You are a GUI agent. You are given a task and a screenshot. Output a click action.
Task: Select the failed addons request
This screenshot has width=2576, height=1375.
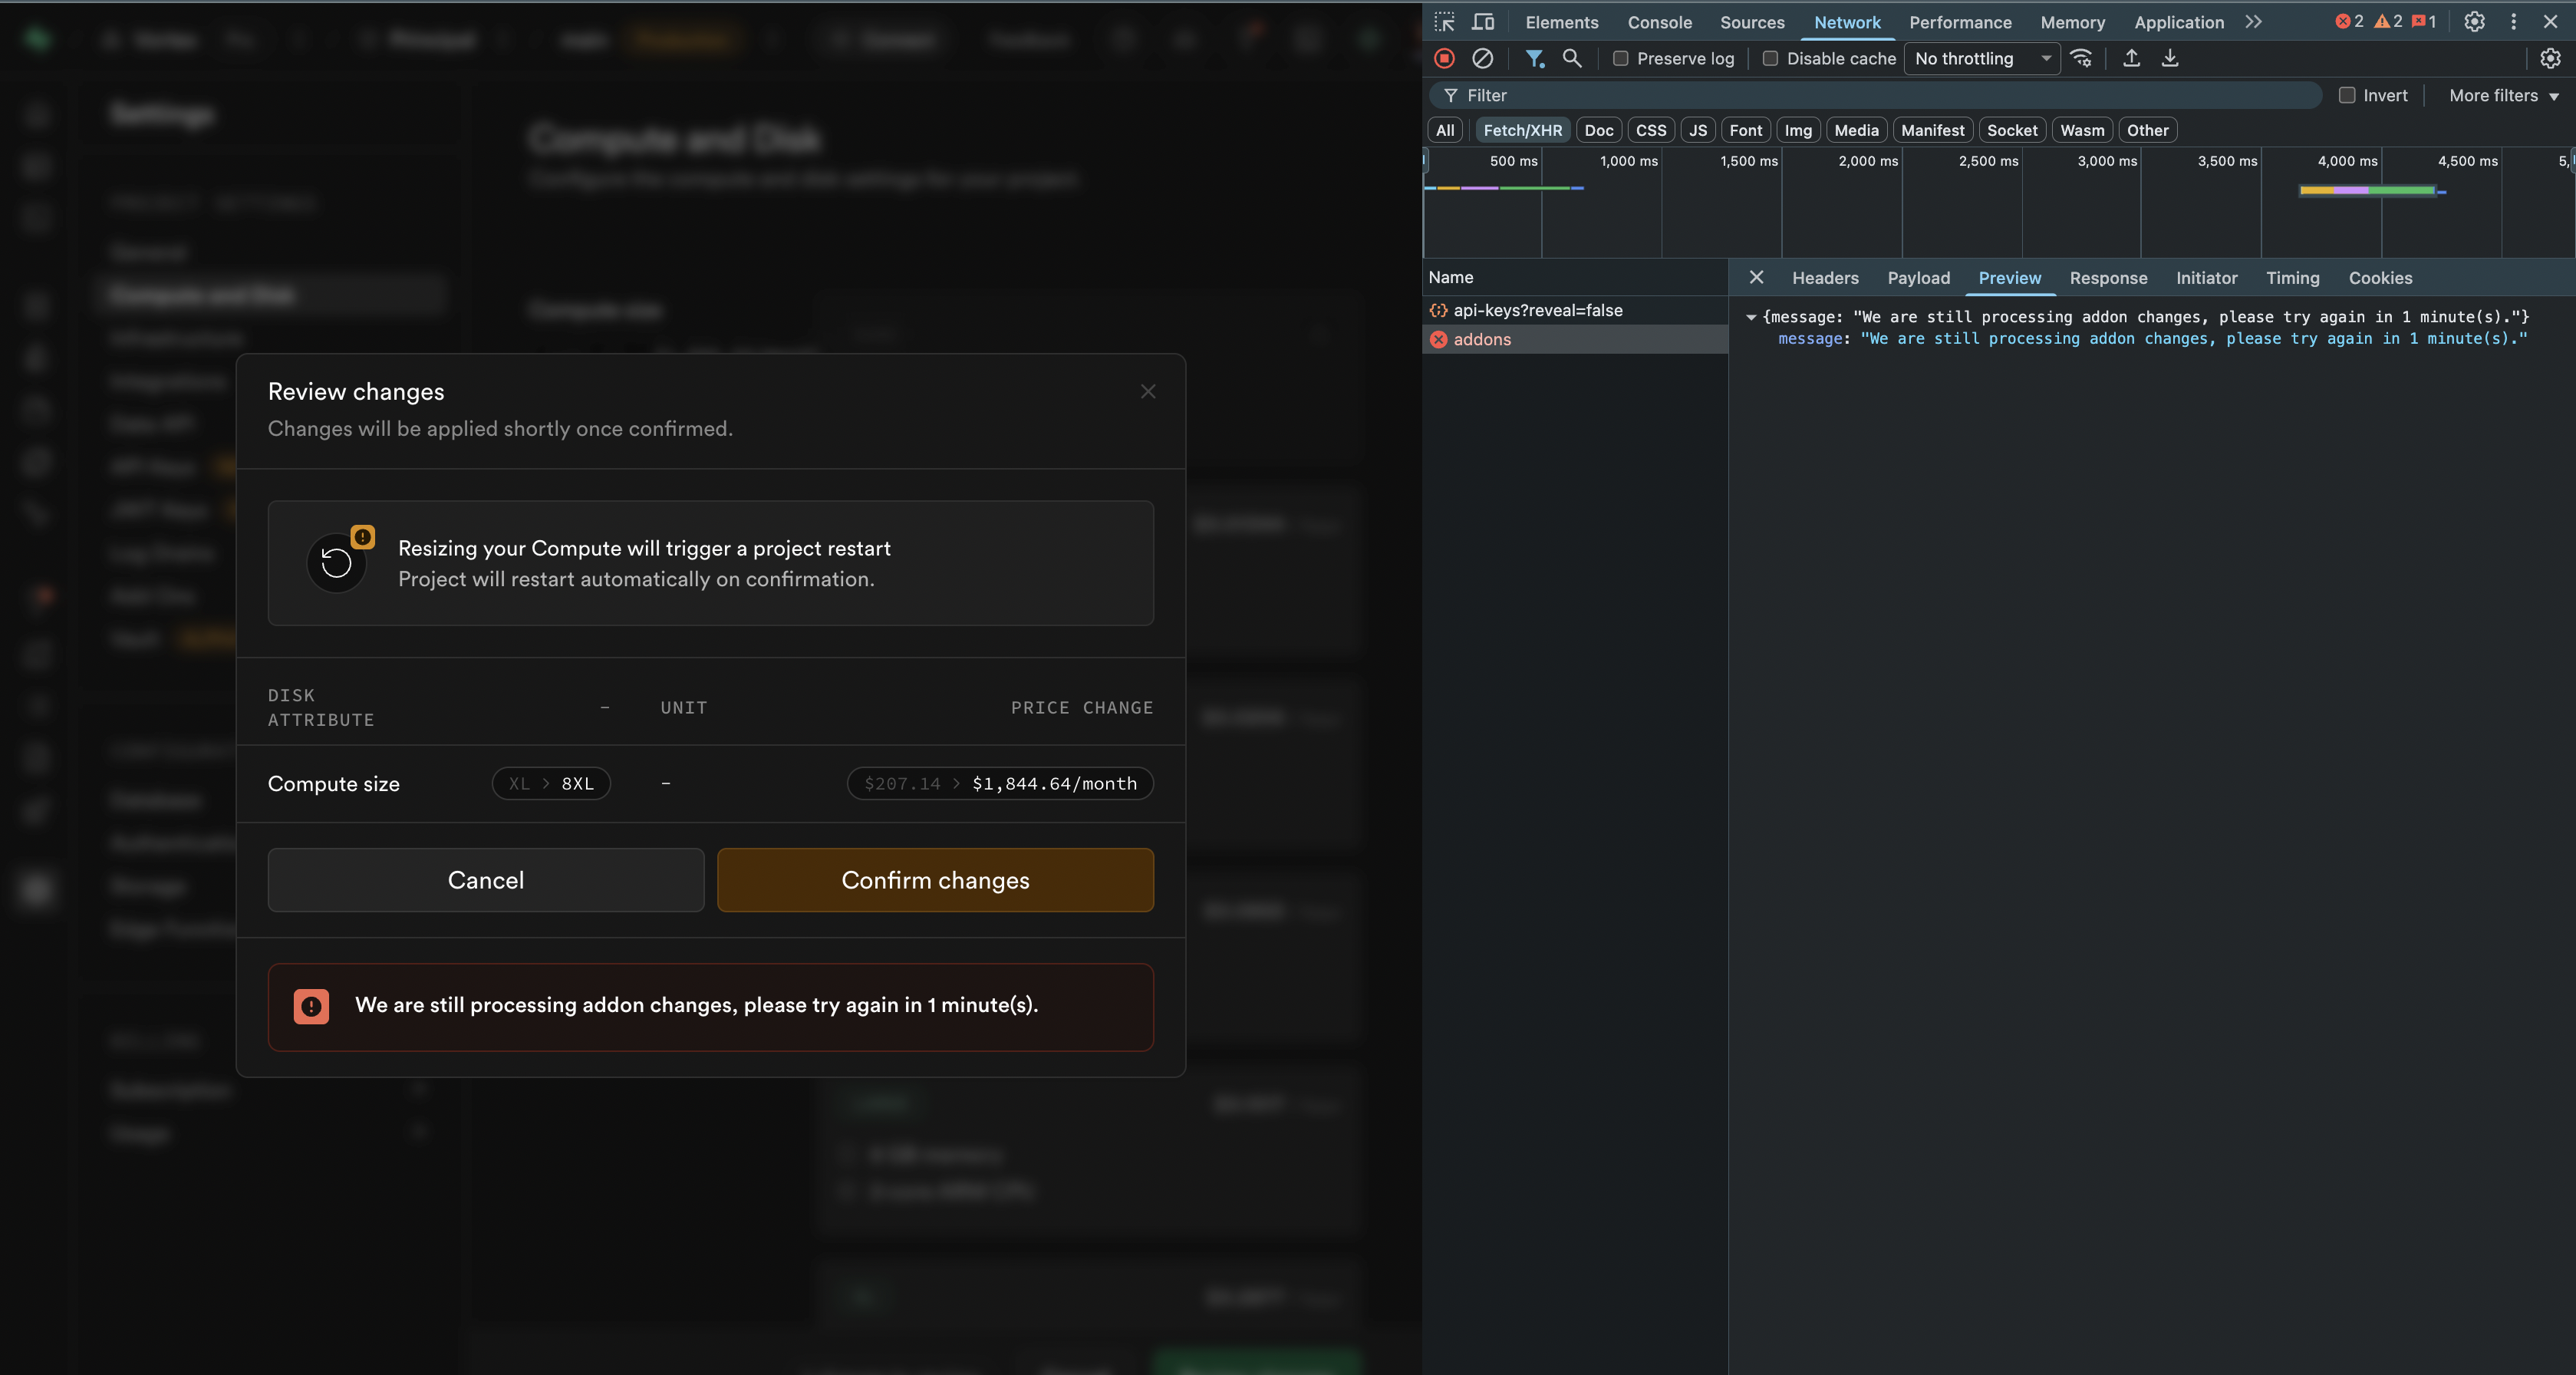[1482, 339]
